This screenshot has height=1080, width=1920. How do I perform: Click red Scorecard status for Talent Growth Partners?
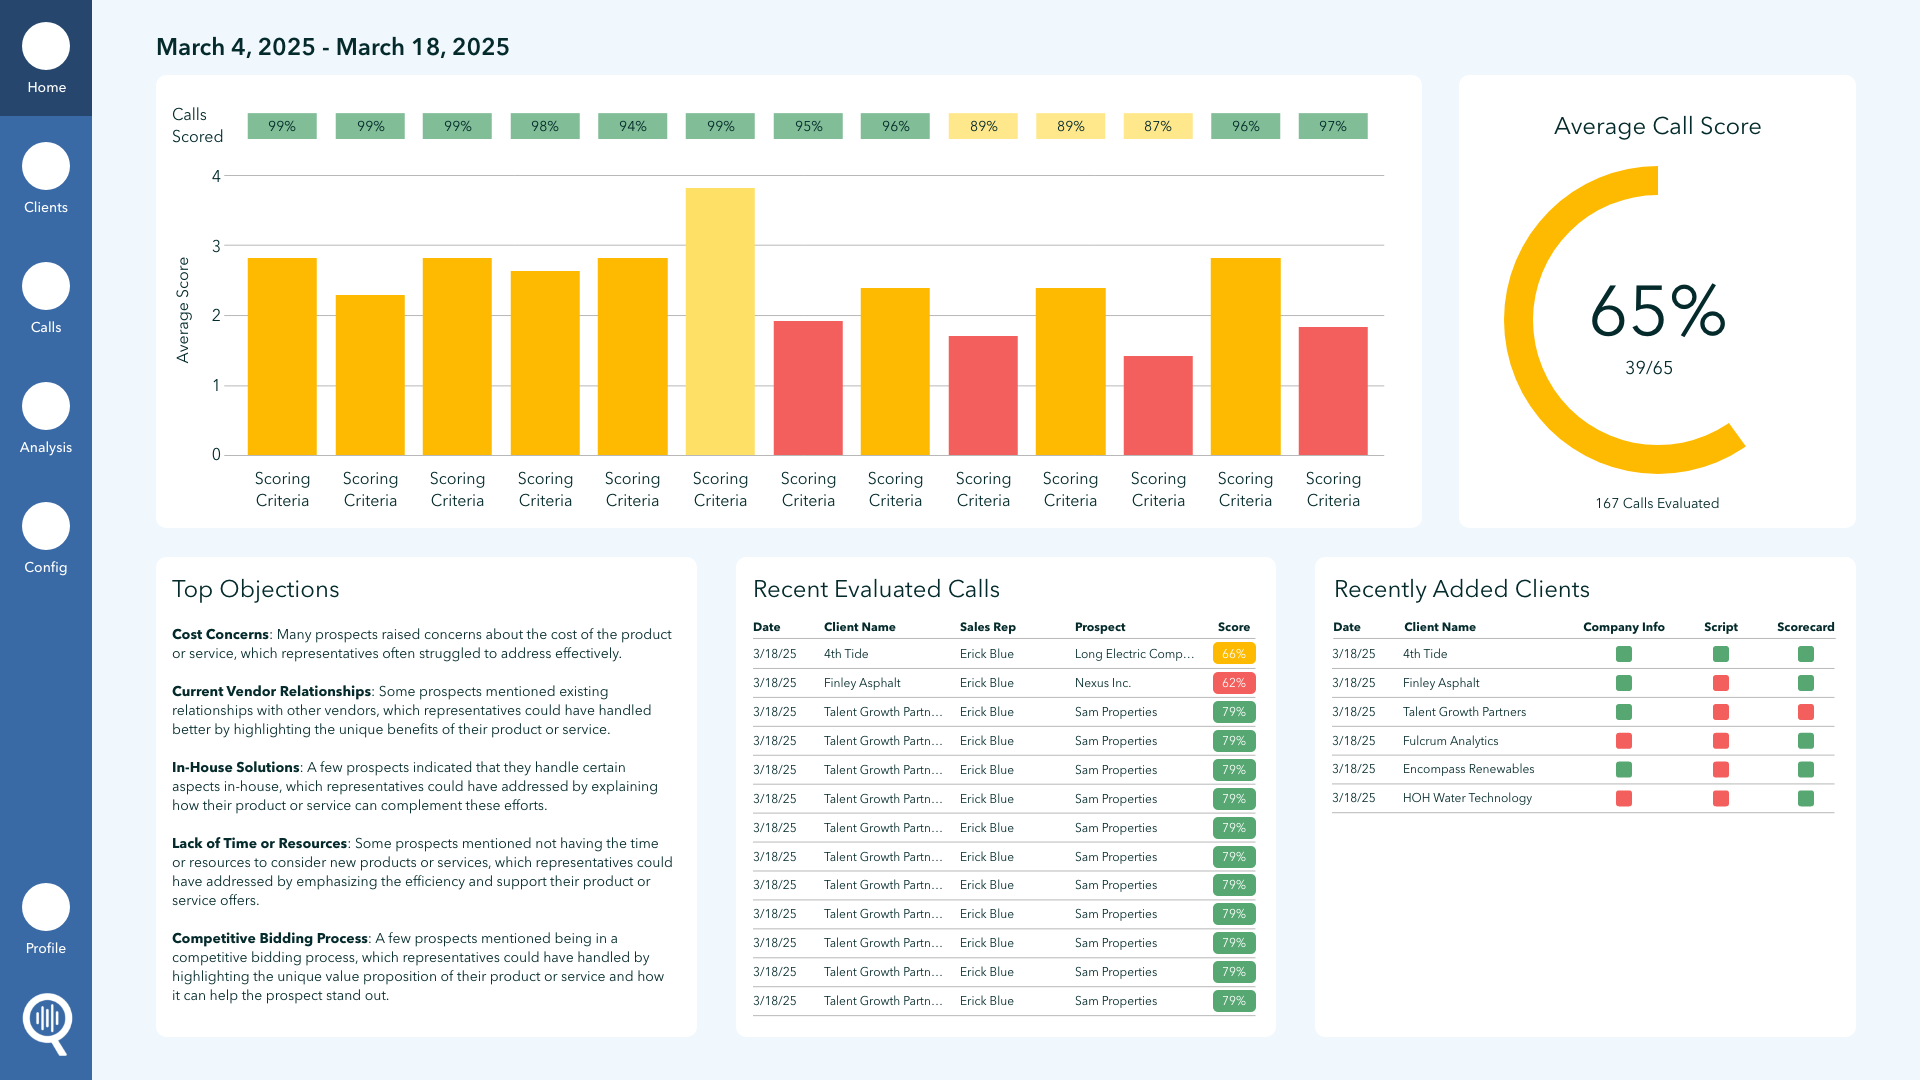click(1805, 712)
